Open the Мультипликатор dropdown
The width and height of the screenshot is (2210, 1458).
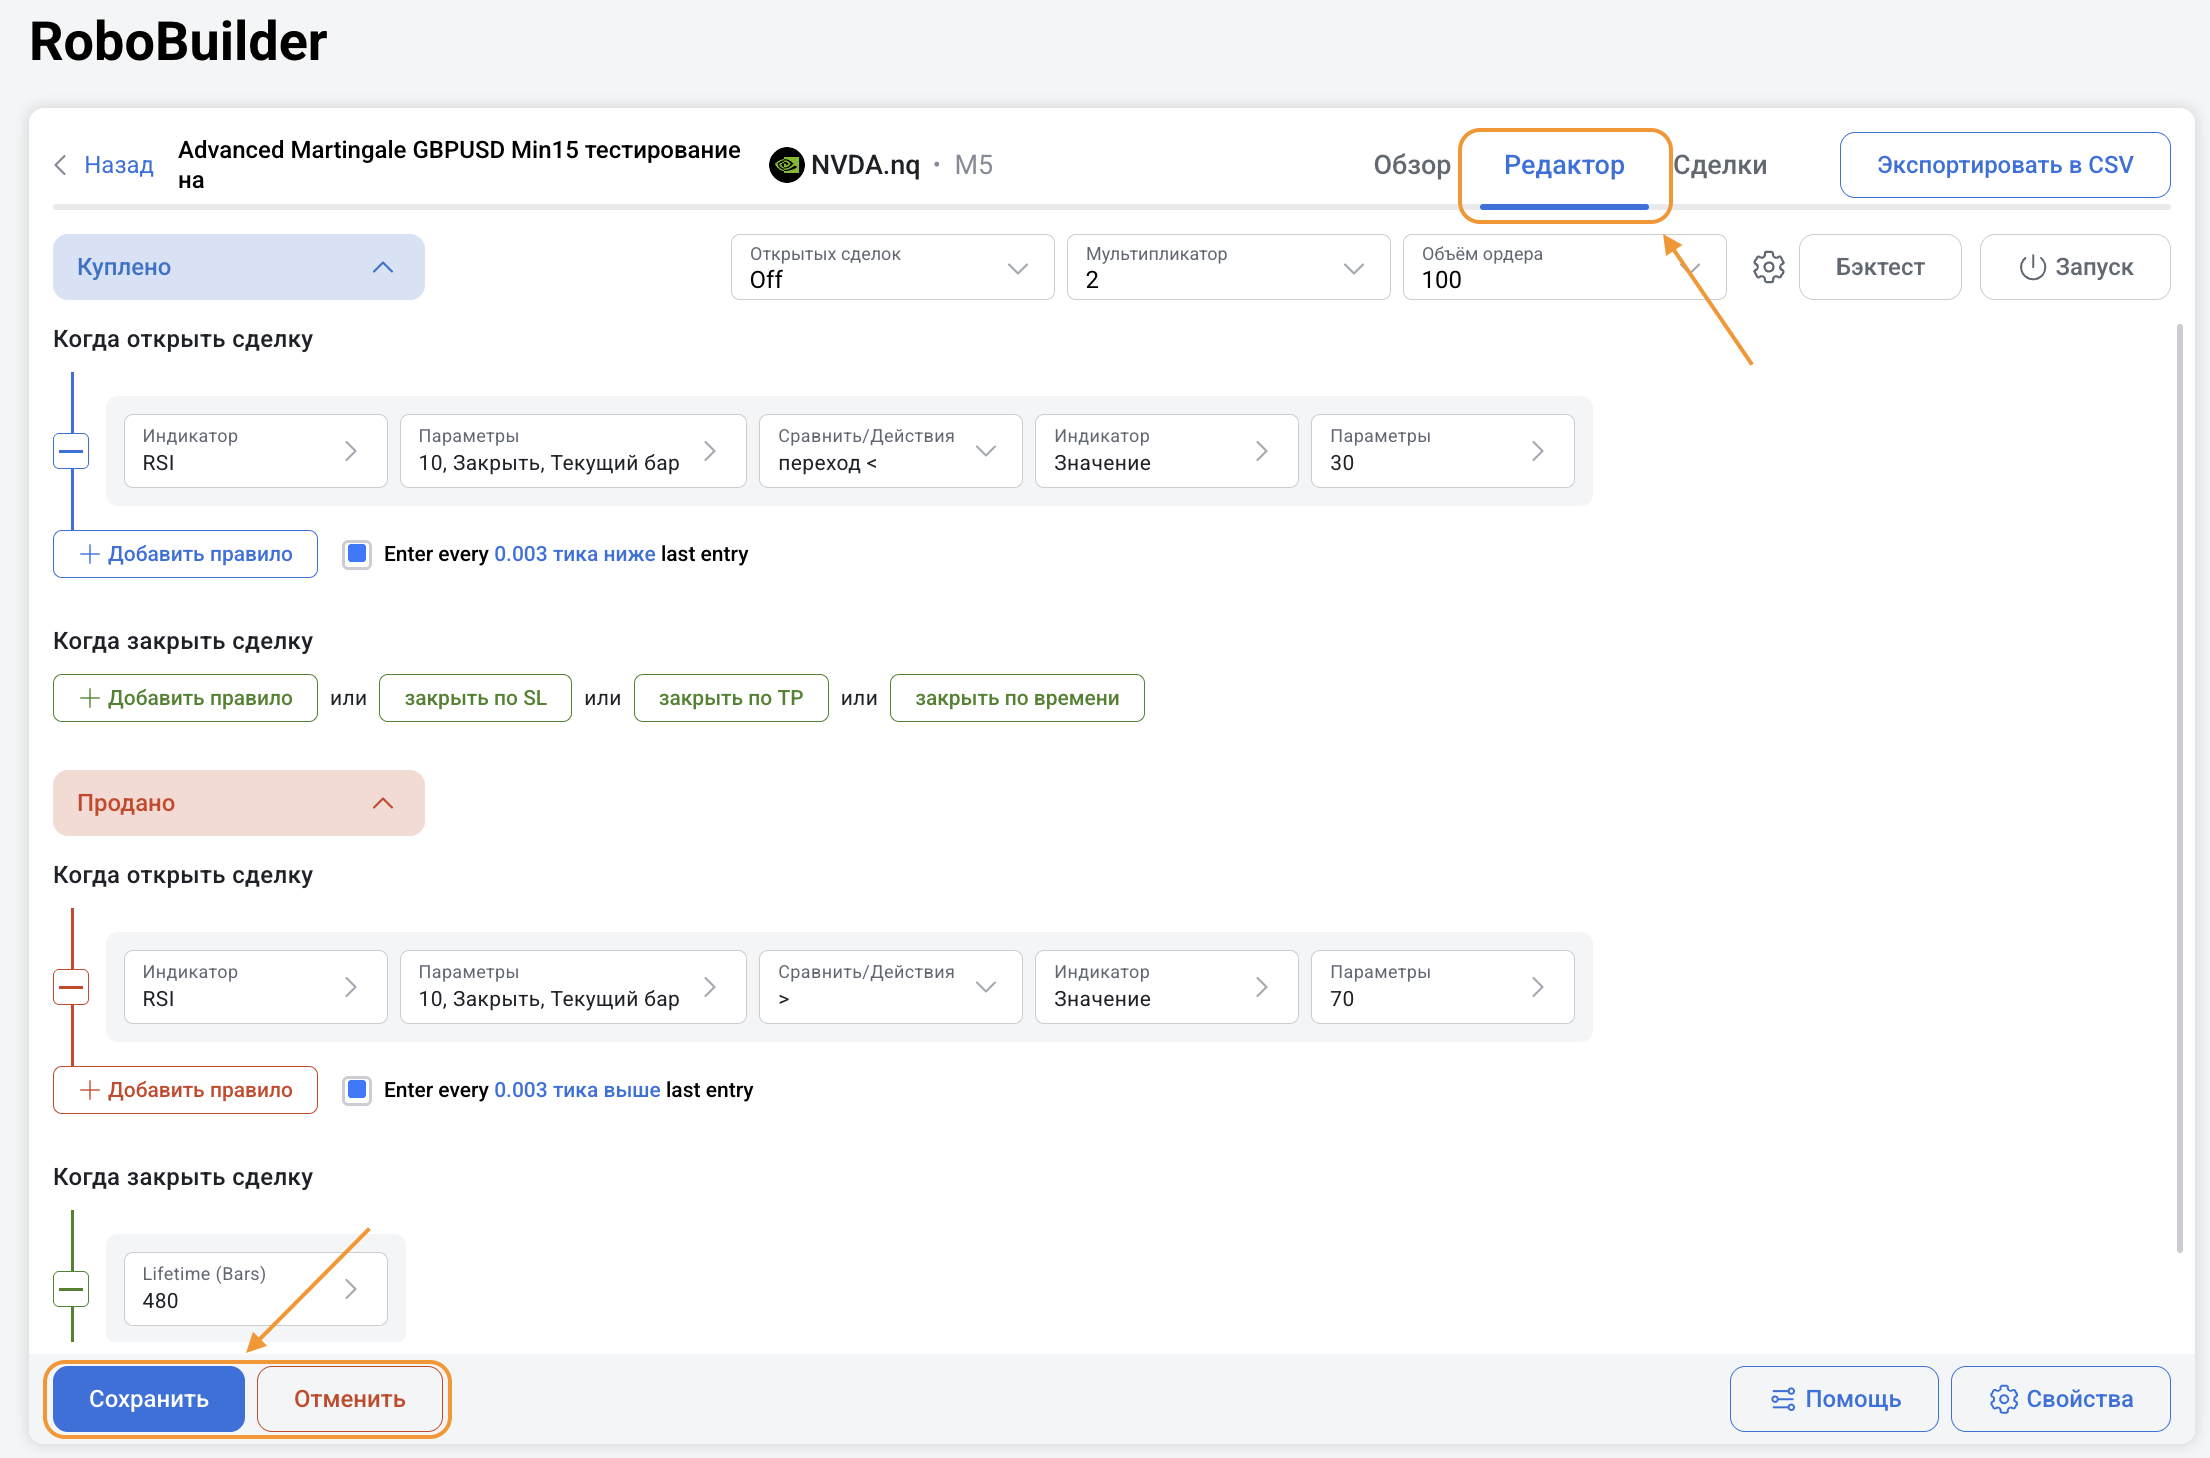tap(1228, 267)
